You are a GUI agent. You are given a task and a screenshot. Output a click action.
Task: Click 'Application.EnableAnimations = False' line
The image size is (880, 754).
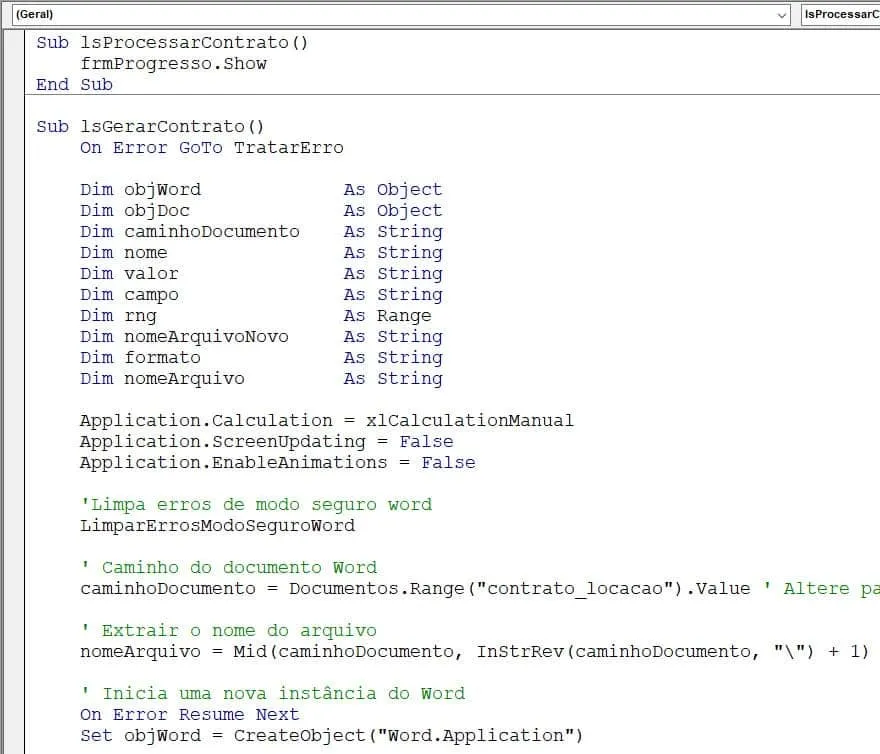[278, 463]
